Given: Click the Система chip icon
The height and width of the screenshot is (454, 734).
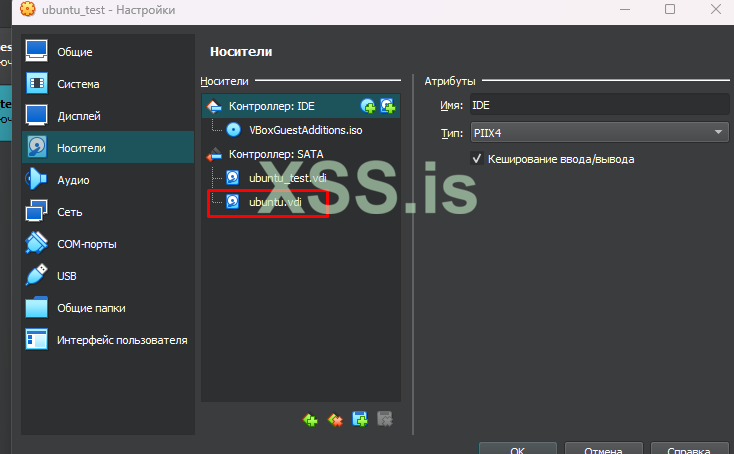Looking at the screenshot, I should click(x=37, y=83).
